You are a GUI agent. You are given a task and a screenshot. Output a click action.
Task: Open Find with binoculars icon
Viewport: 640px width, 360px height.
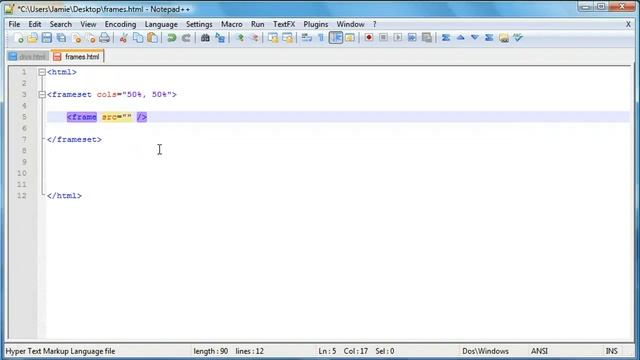pyautogui.click(x=205, y=38)
